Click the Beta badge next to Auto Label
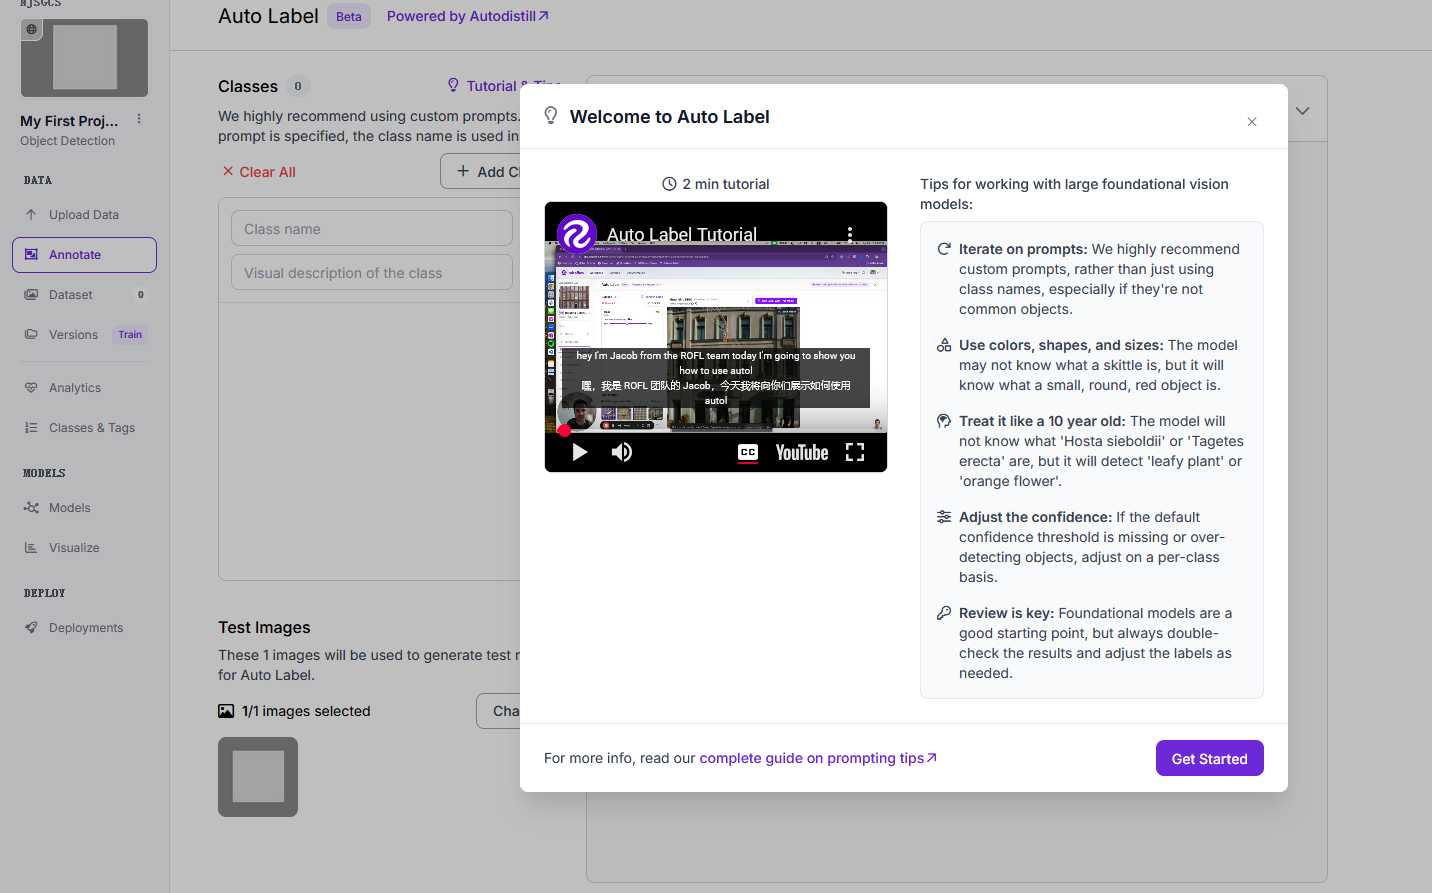This screenshot has height=893, width=1432. pyautogui.click(x=349, y=16)
